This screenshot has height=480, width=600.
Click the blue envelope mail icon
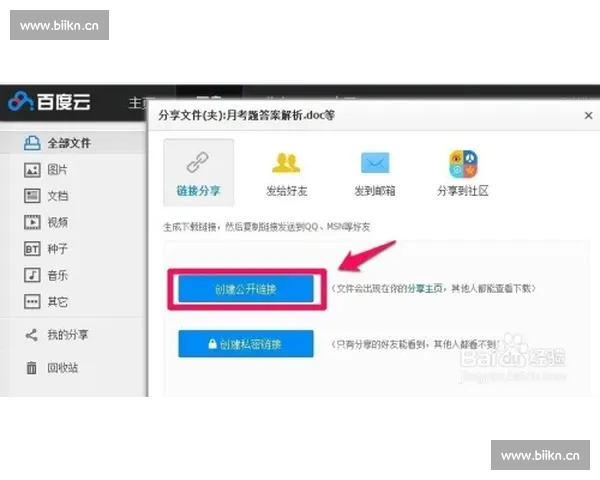point(375,163)
